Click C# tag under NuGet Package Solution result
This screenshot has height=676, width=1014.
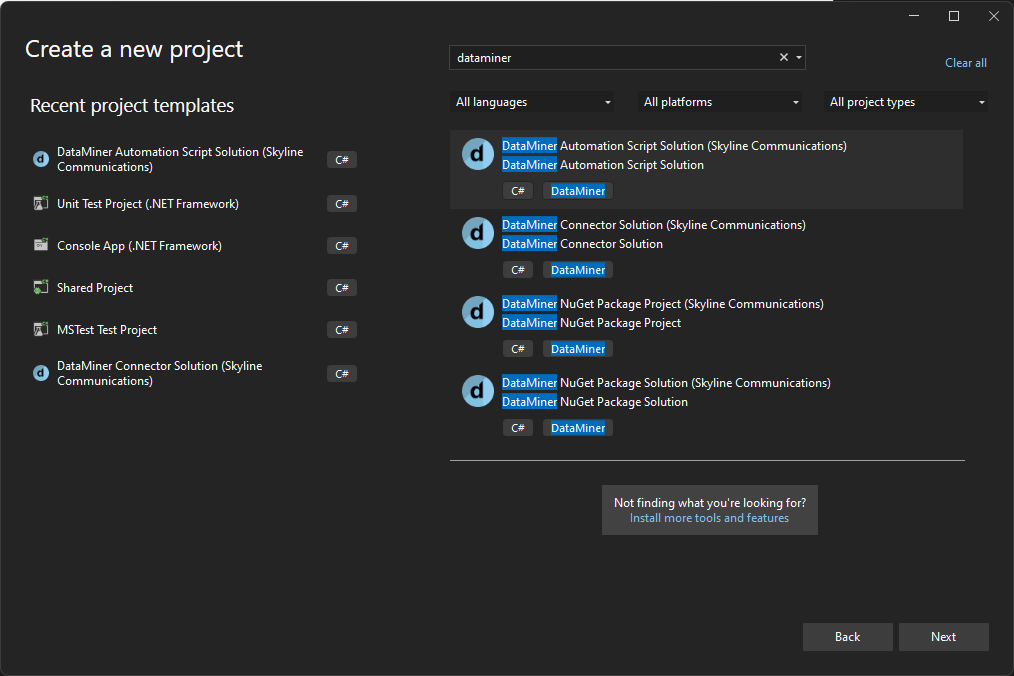tap(518, 428)
